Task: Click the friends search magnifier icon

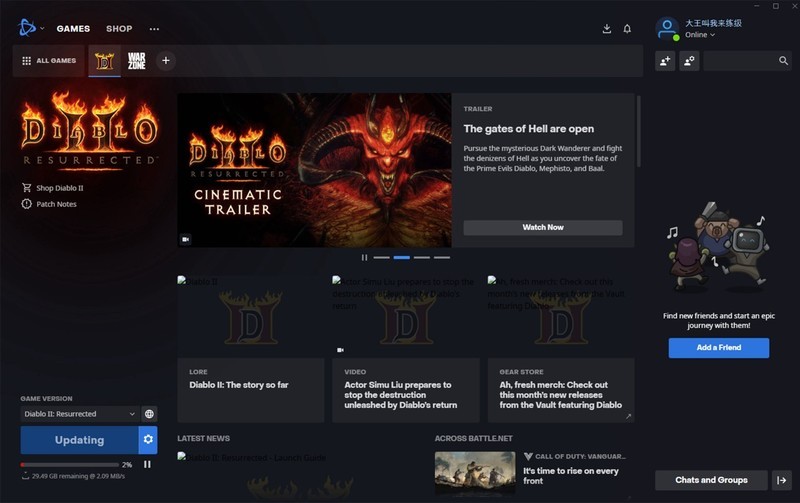Action: 783,61
